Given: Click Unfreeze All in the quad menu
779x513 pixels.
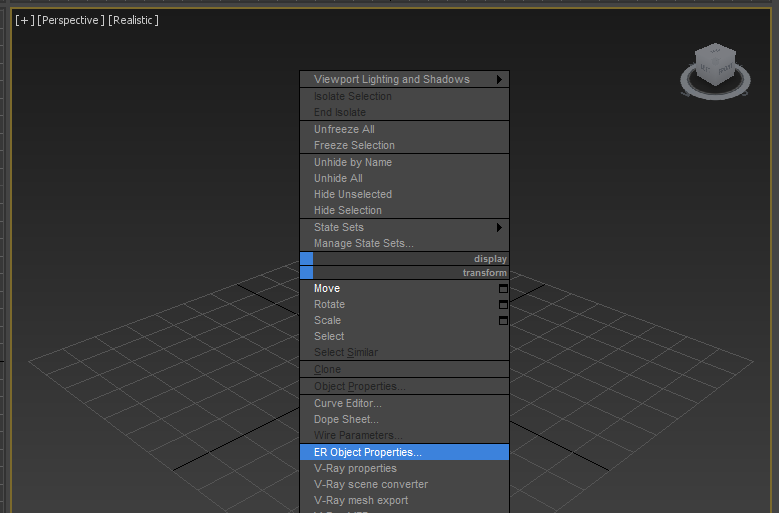Looking at the screenshot, I should coord(404,129).
